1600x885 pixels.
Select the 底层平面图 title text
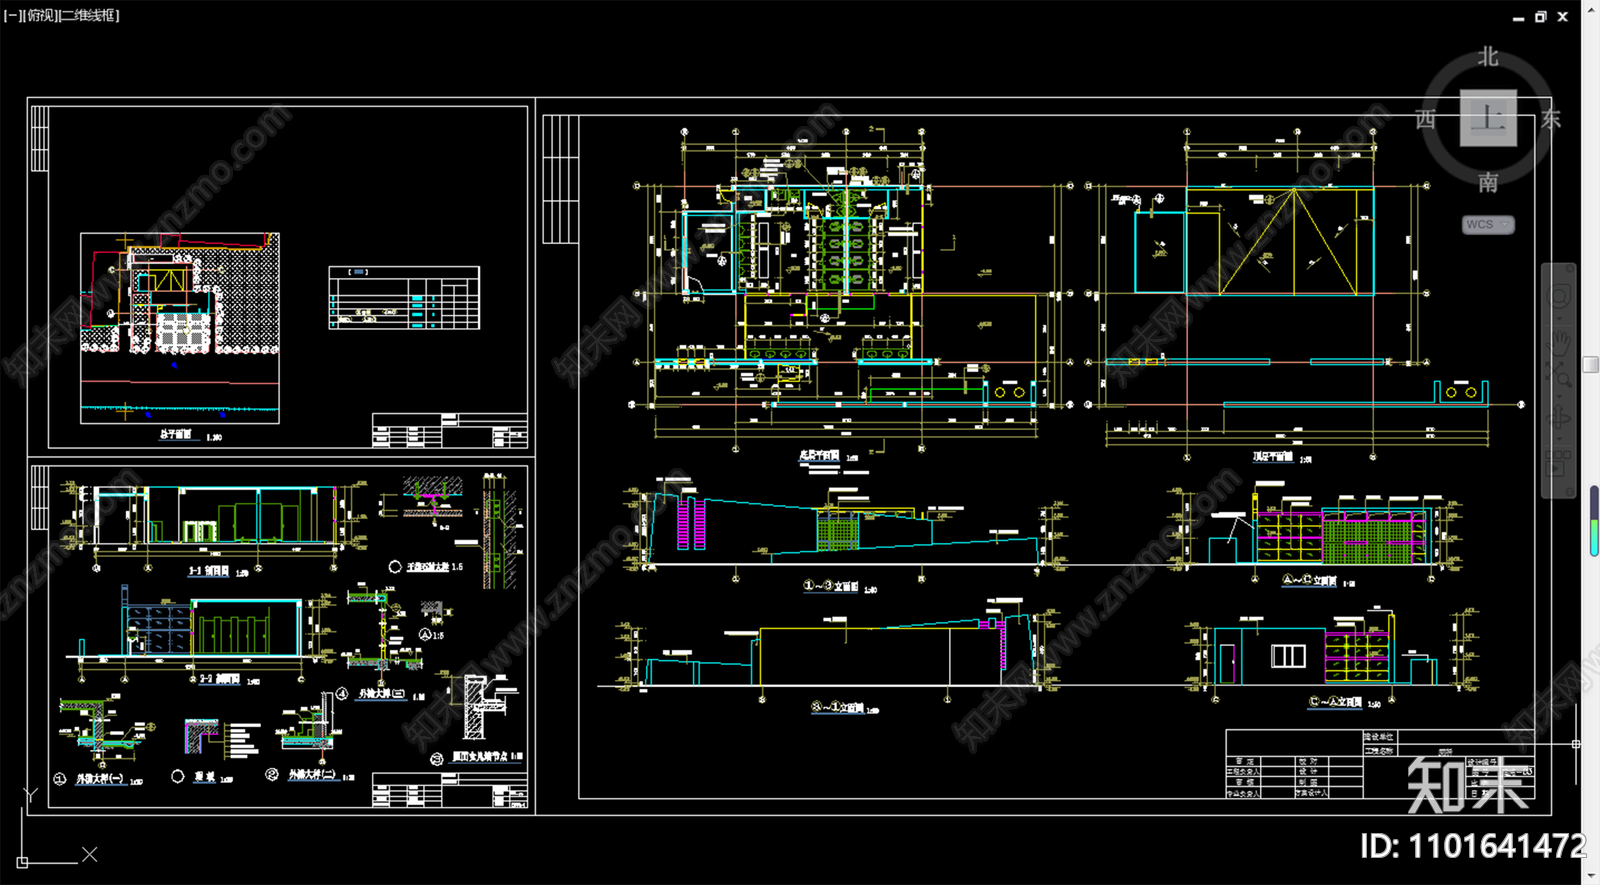click(x=820, y=456)
